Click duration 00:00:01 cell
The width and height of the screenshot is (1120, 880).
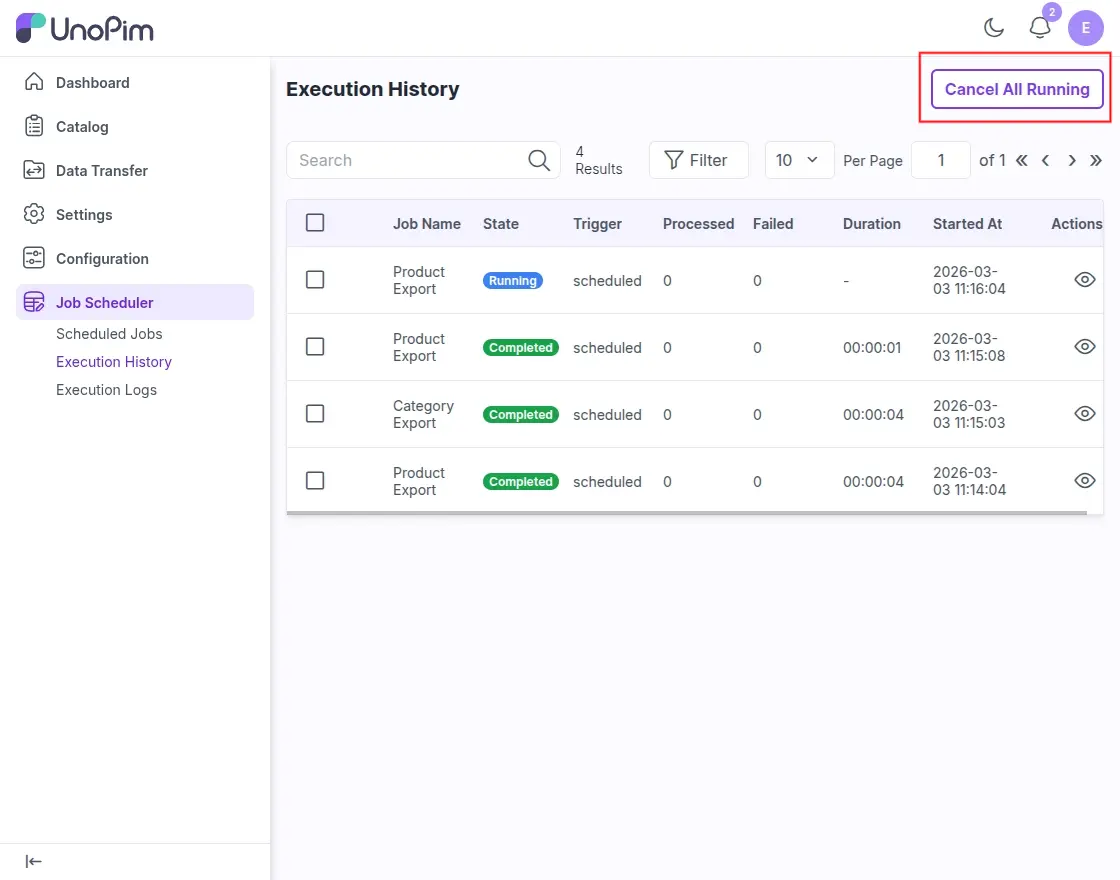(x=871, y=348)
